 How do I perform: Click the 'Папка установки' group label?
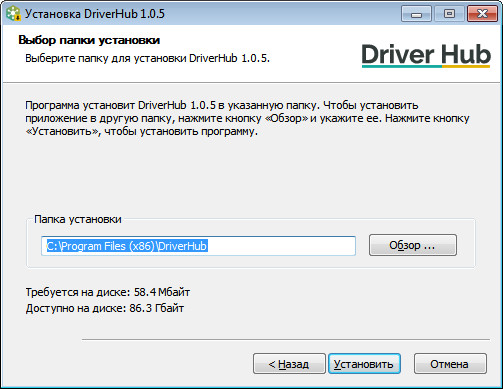click(78, 219)
